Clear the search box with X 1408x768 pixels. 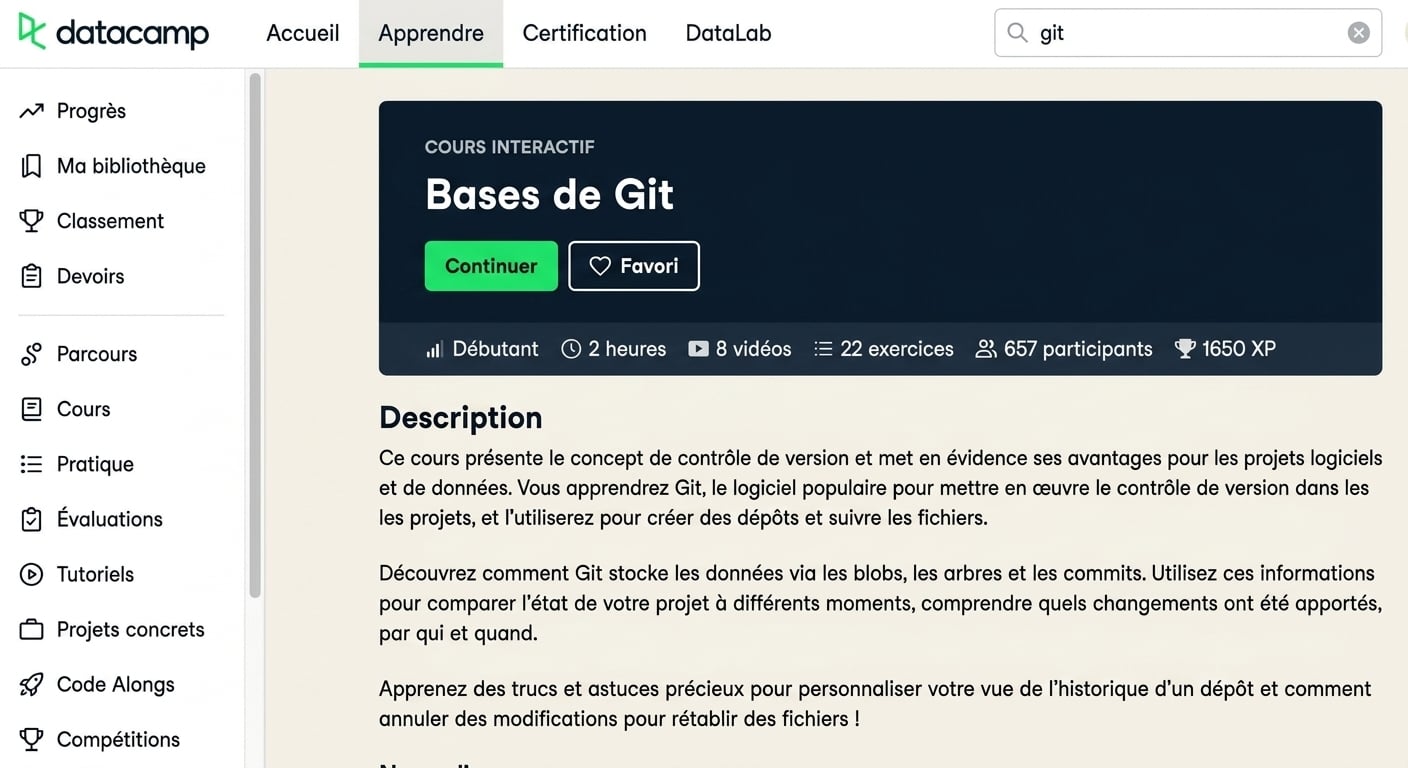pos(1358,33)
